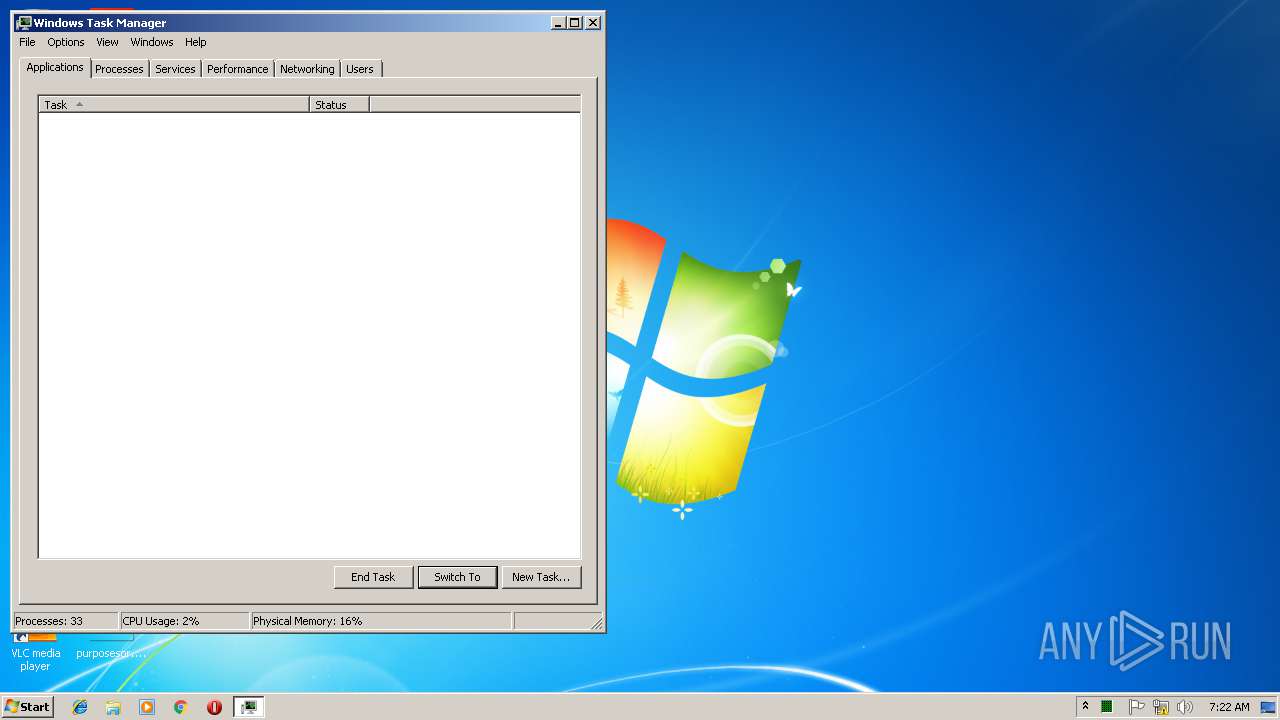Click the 'Processes: 33' status text
This screenshot has height=720, width=1280.
[49, 621]
